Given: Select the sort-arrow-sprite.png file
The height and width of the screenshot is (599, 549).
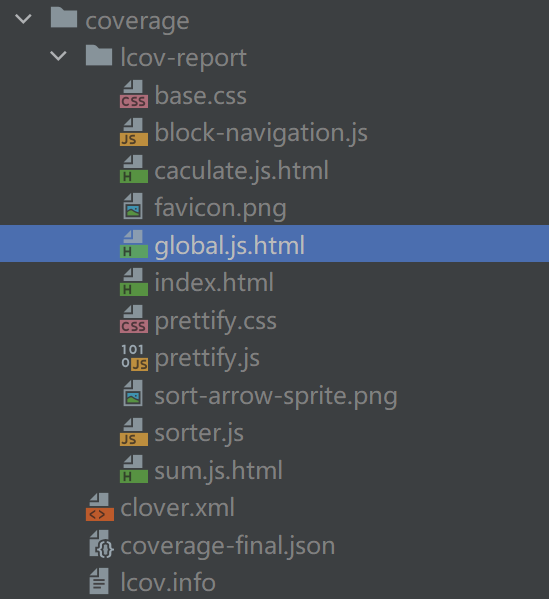Looking at the screenshot, I should click(x=276, y=395).
